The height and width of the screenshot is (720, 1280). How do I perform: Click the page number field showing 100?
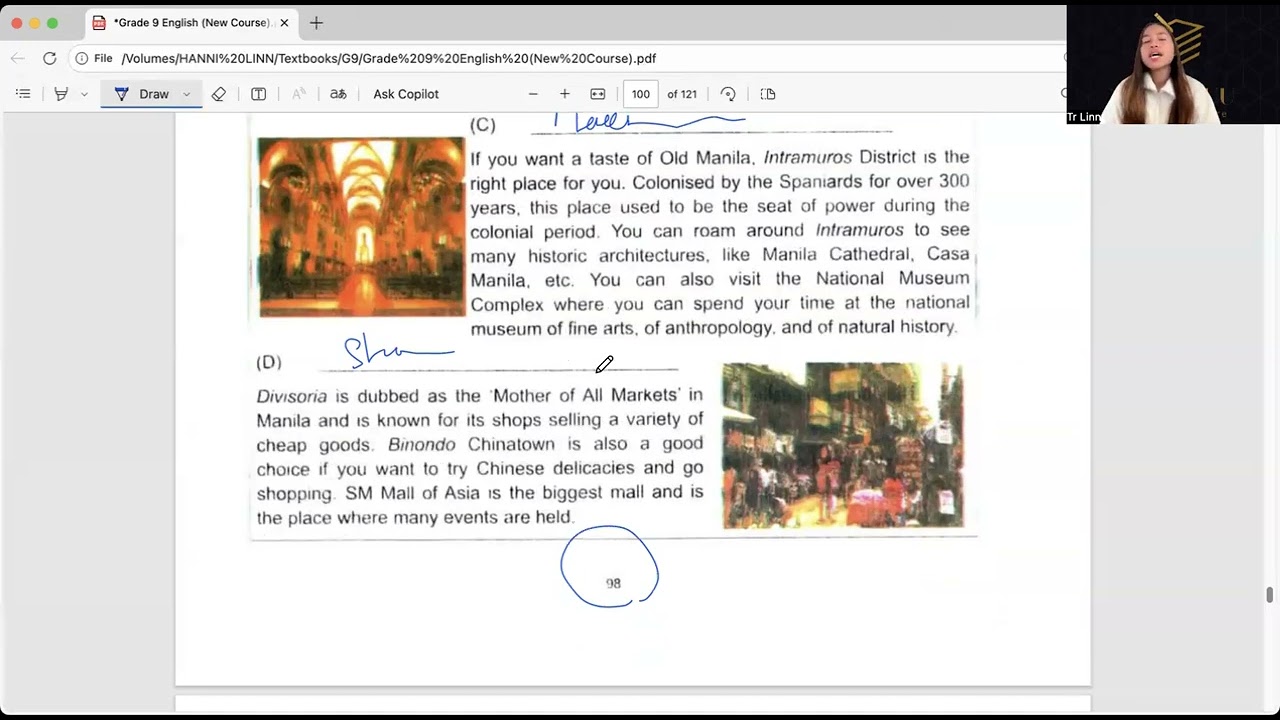coord(641,94)
